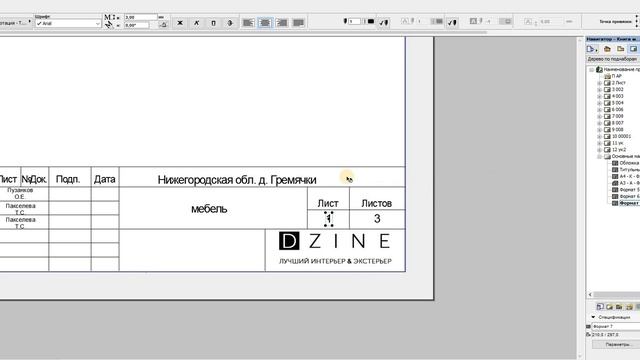Toggle italic text formatting
Screen dimensions: 640x360
point(197,23)
